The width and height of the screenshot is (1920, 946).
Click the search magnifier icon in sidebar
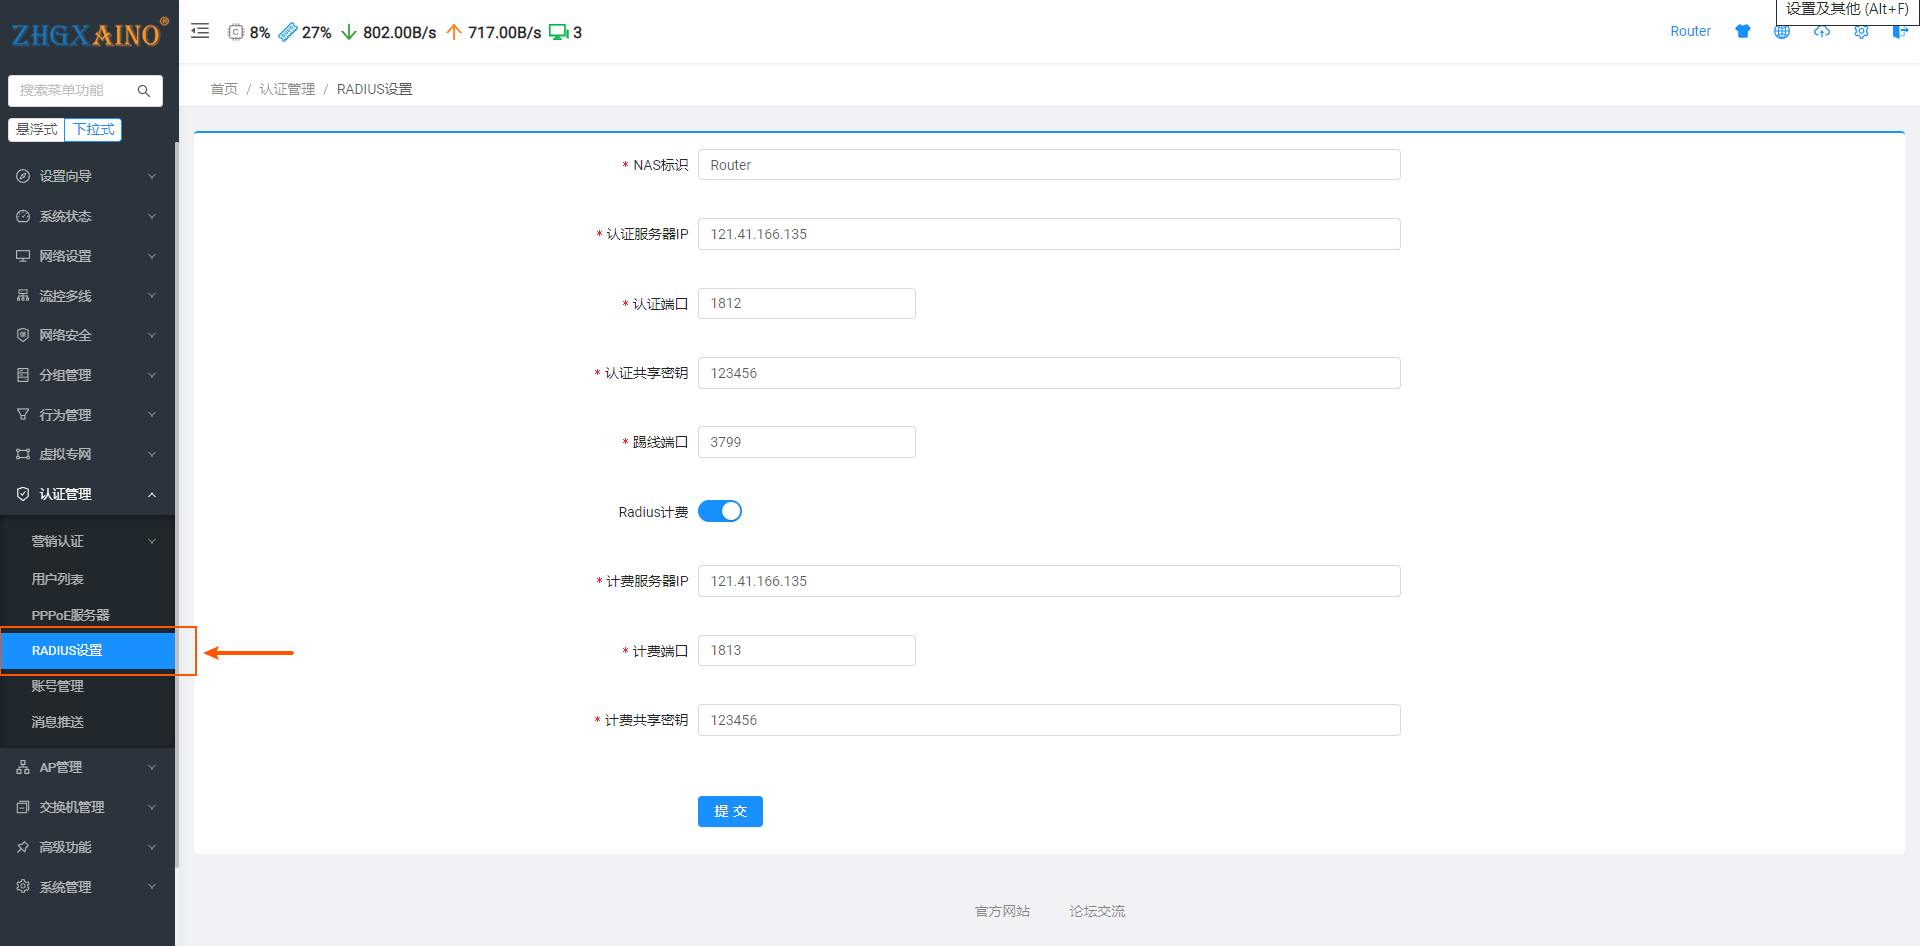(144, 91)
